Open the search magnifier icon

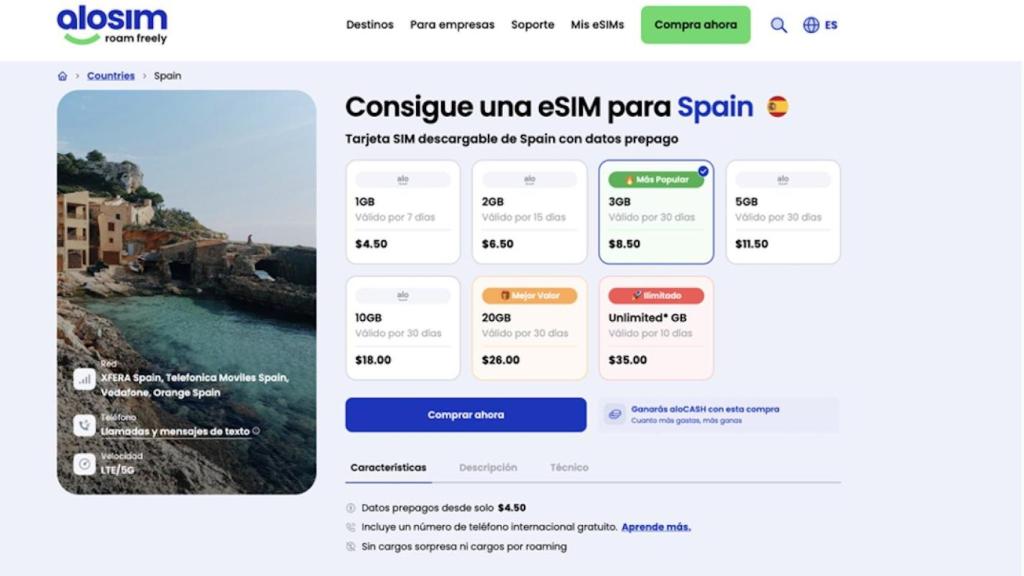click(778, 25)
